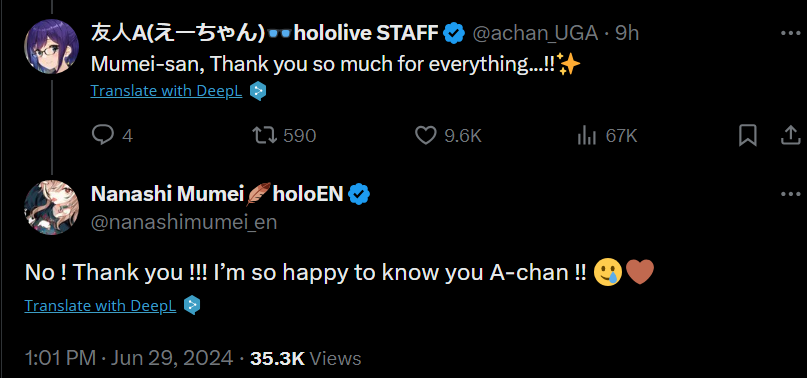Open the 67K view analytics icon

[587, 136]
